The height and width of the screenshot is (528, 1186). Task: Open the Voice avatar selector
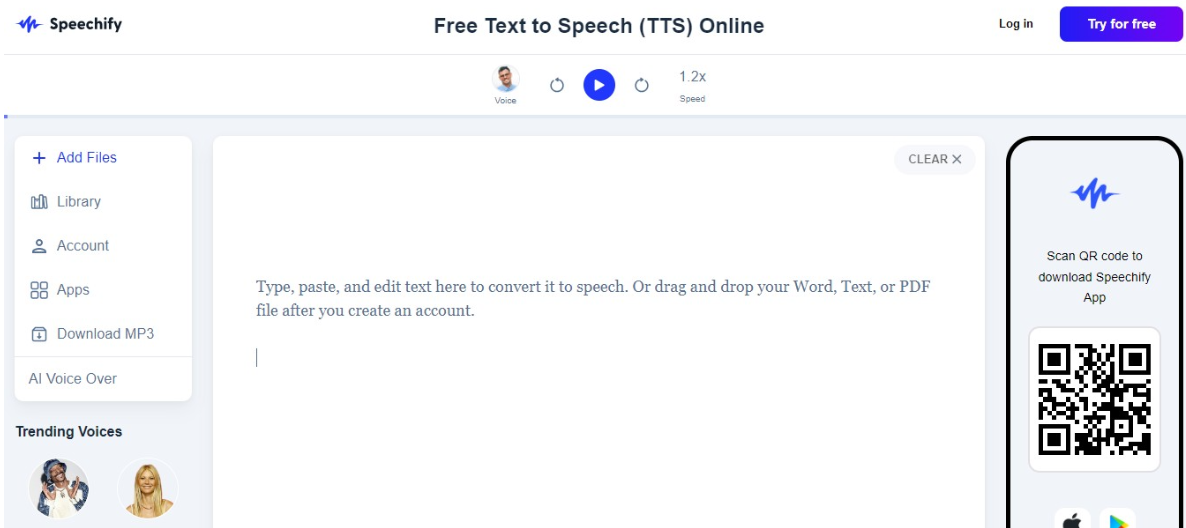click(x=505, y=79)
